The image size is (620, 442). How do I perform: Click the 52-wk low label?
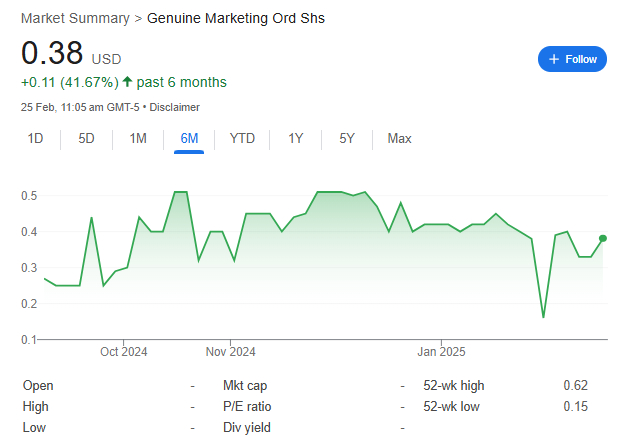[x=451, y=406]
